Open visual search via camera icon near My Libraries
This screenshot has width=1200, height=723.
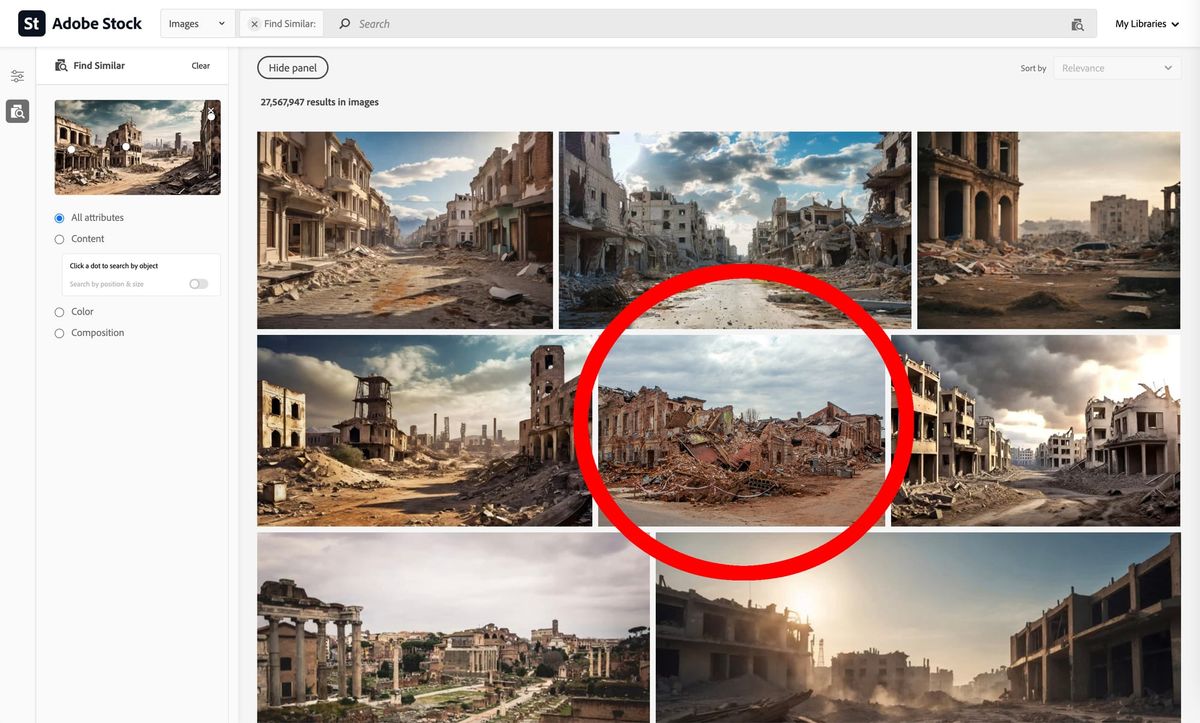coord(1077,22)
